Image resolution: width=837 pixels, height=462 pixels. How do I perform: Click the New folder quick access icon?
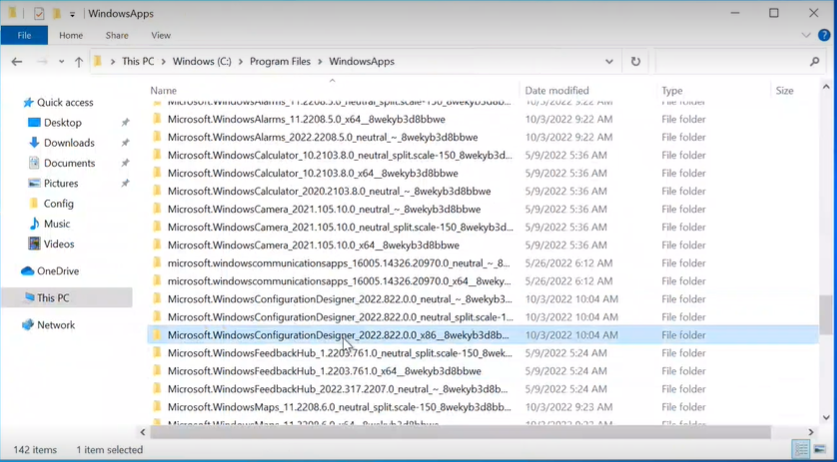[x=56, y=13]
